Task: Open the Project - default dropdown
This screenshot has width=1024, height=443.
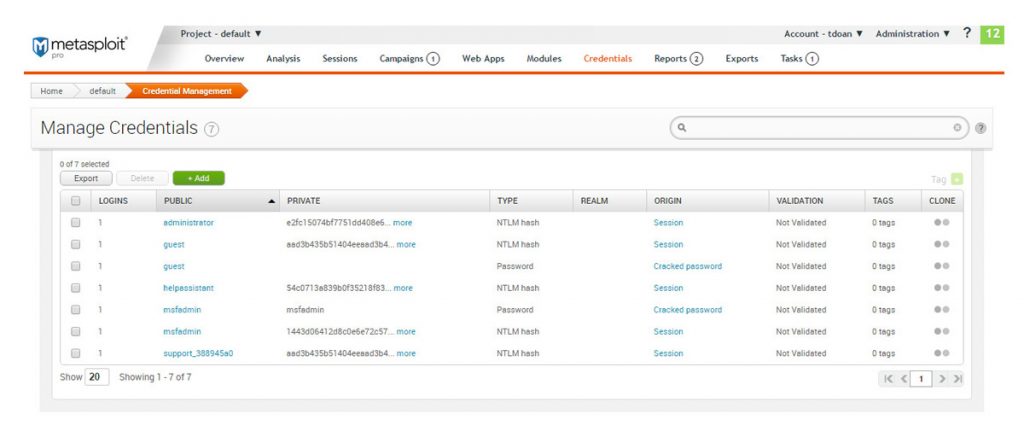Action: 221,34
